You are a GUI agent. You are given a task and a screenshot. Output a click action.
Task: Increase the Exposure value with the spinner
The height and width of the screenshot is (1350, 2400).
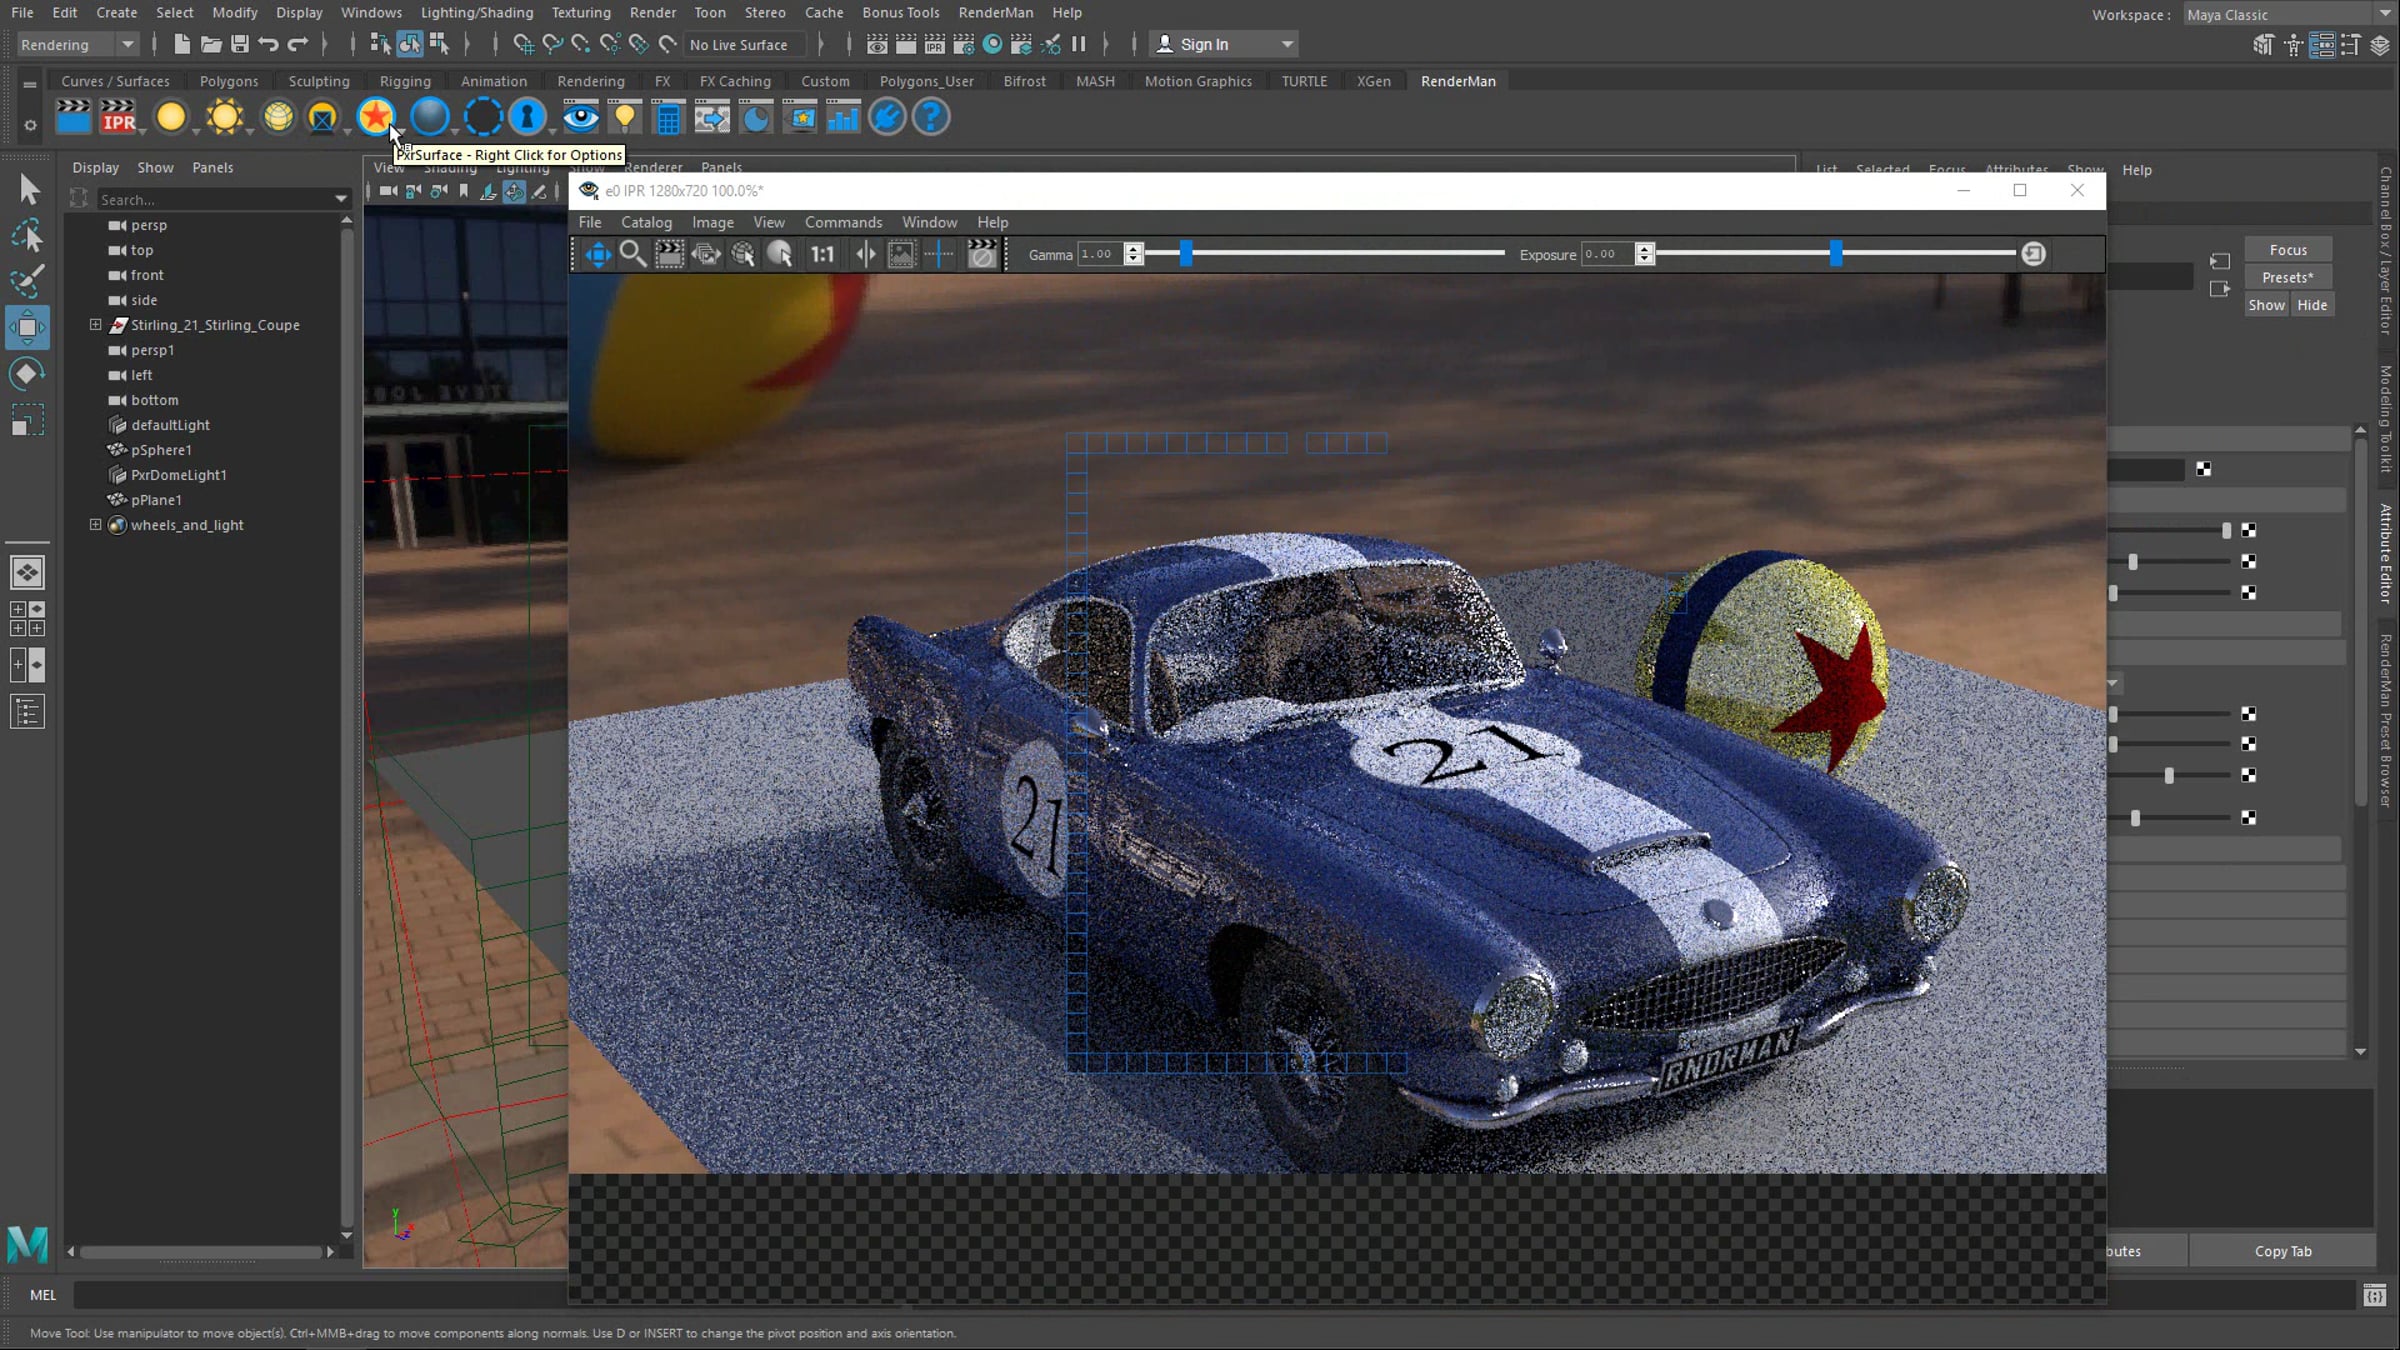1644,249
